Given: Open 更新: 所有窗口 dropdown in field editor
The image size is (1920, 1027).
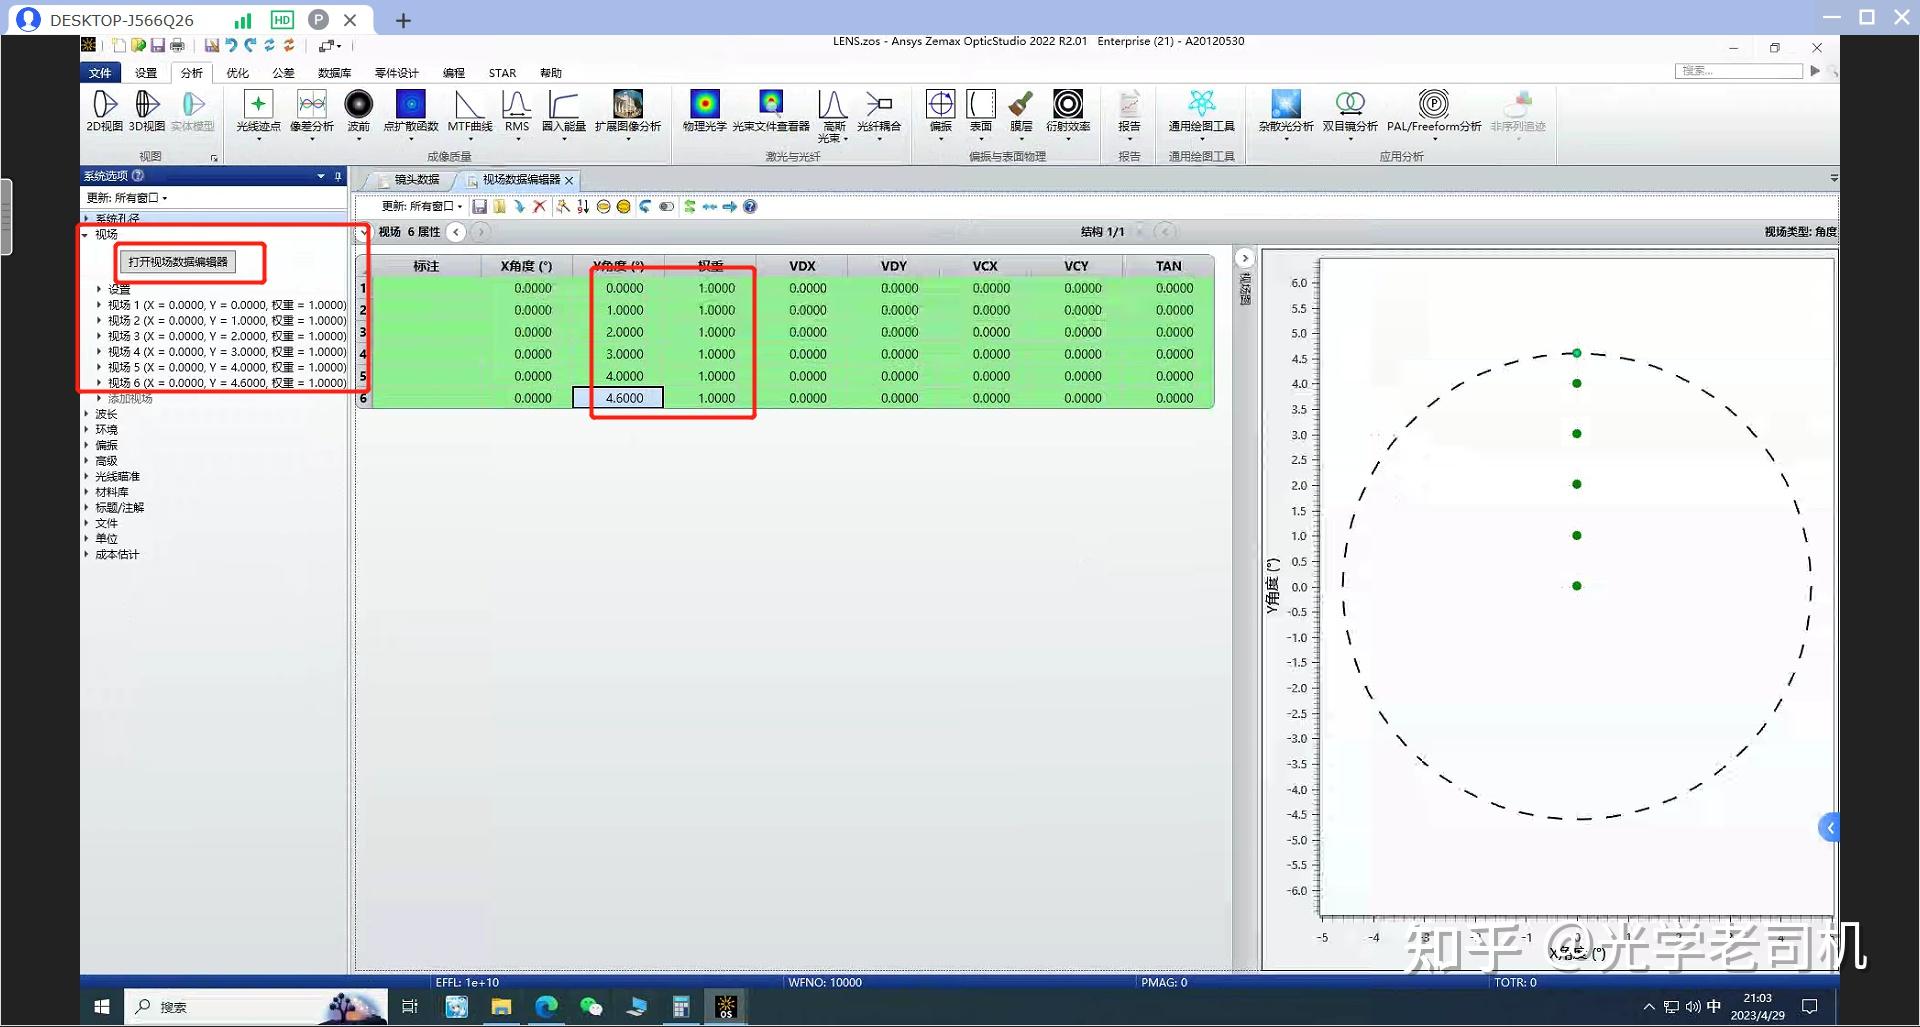Looking at the screenshot, I should tap(422, 207).
